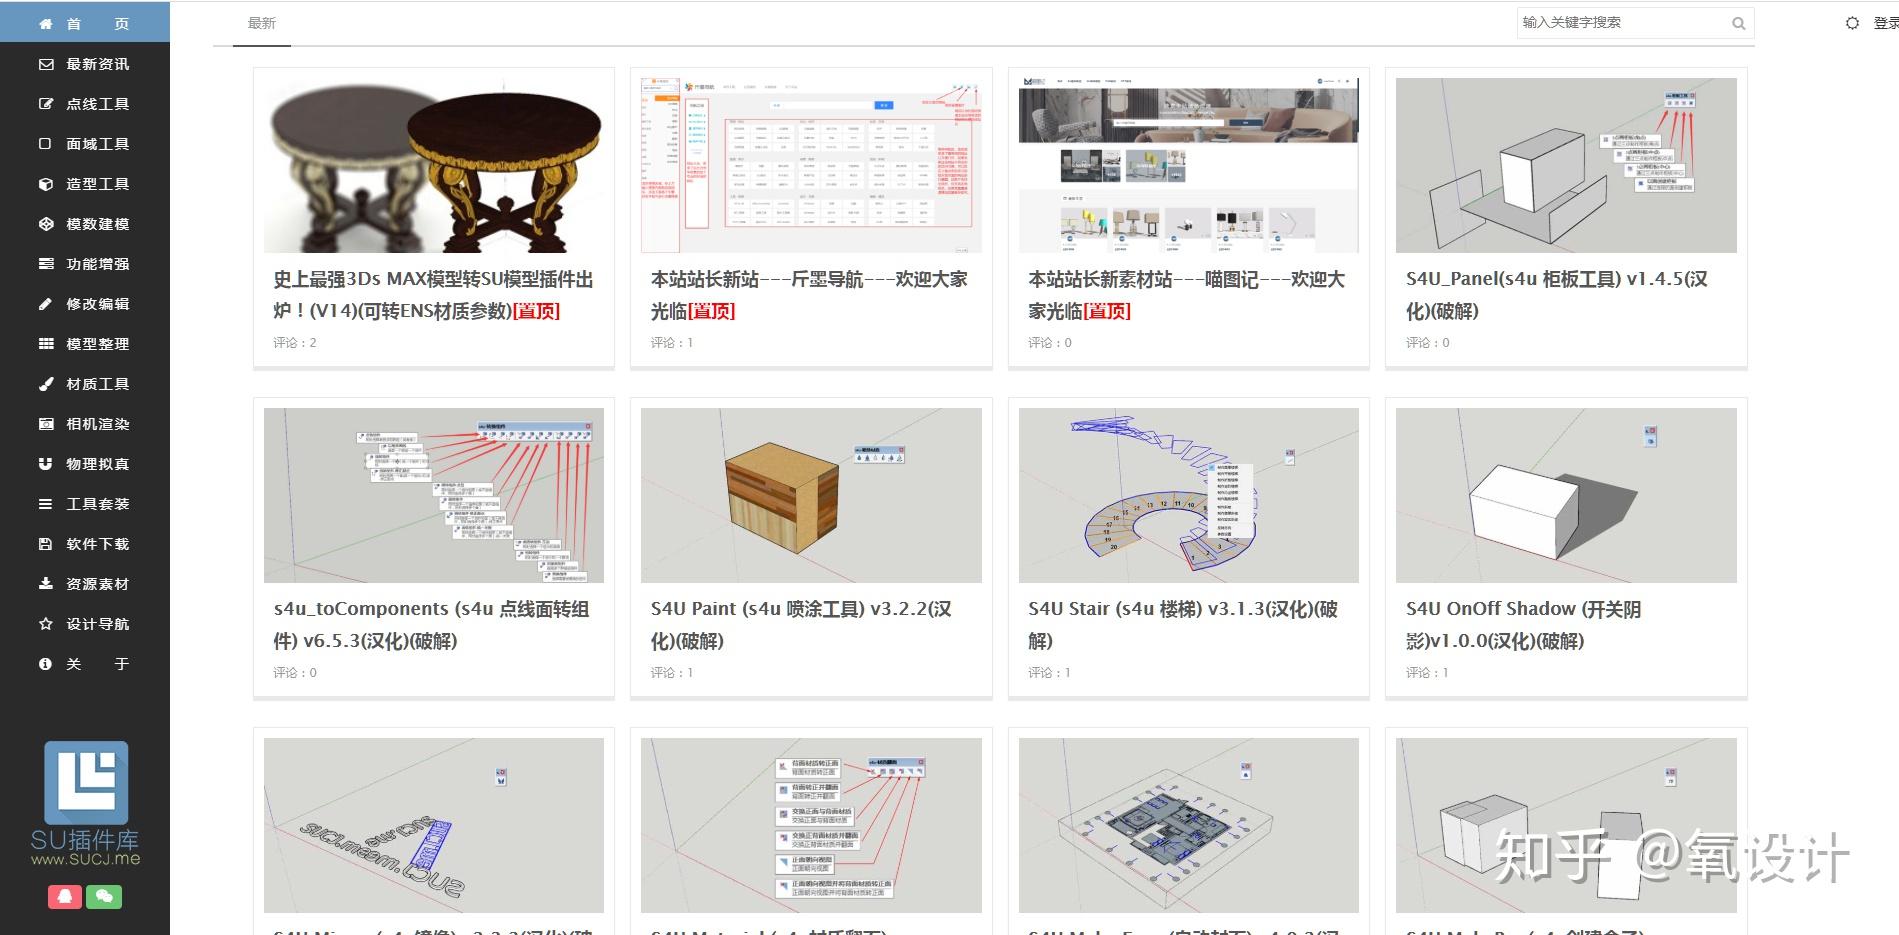The image size is (1899, 935).
Task: Click the red QQ icon under logo
Action: 65,897
